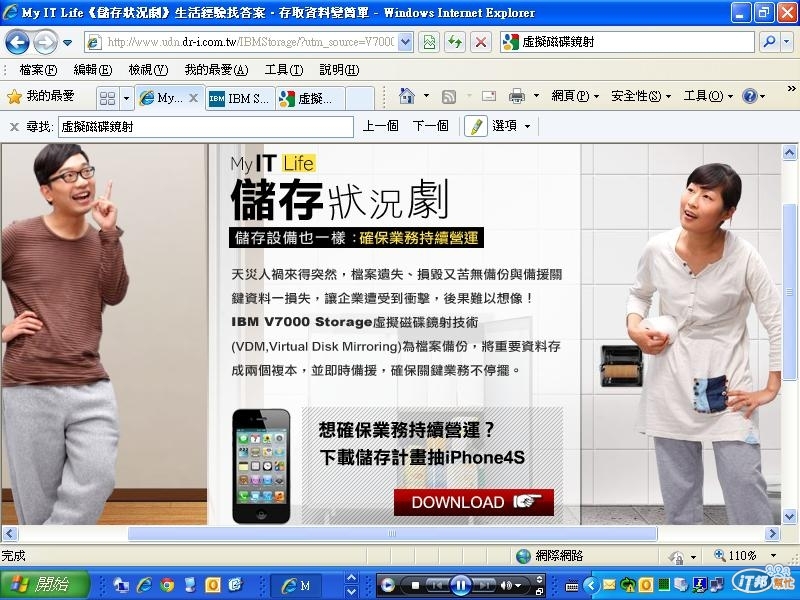This screenshot has width=800, height=600.
Task: Click the Forward navigation arrow
Action: coord(45,42)
